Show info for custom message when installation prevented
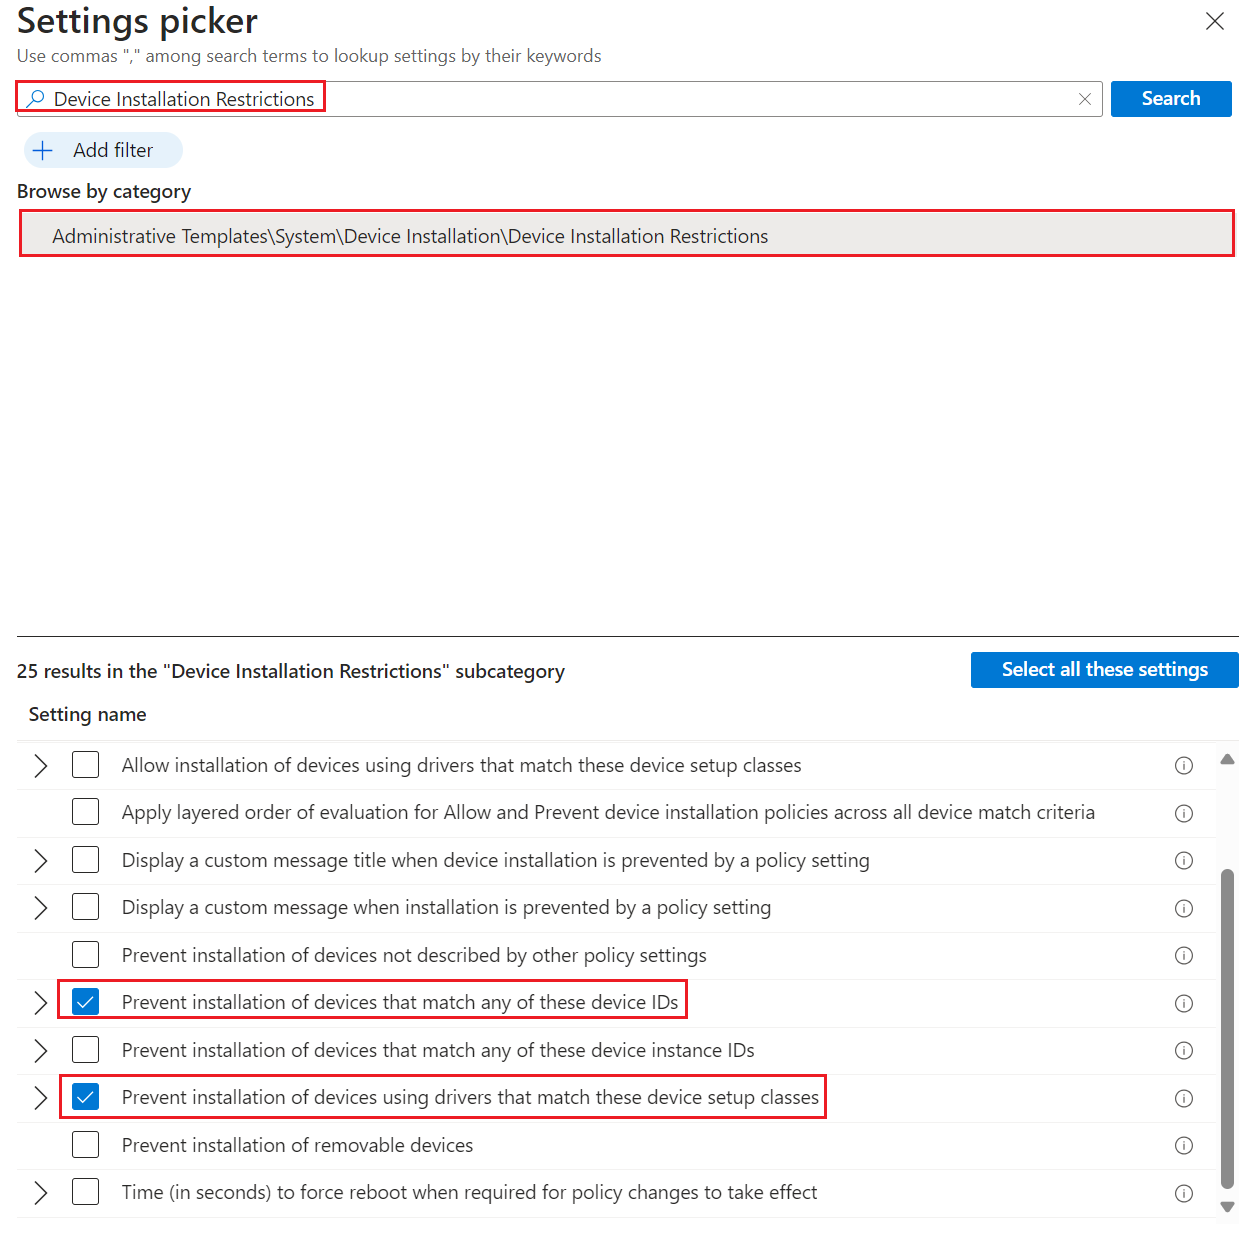The height and width of the screenshot is (1246, 1257). point(1184,908)
